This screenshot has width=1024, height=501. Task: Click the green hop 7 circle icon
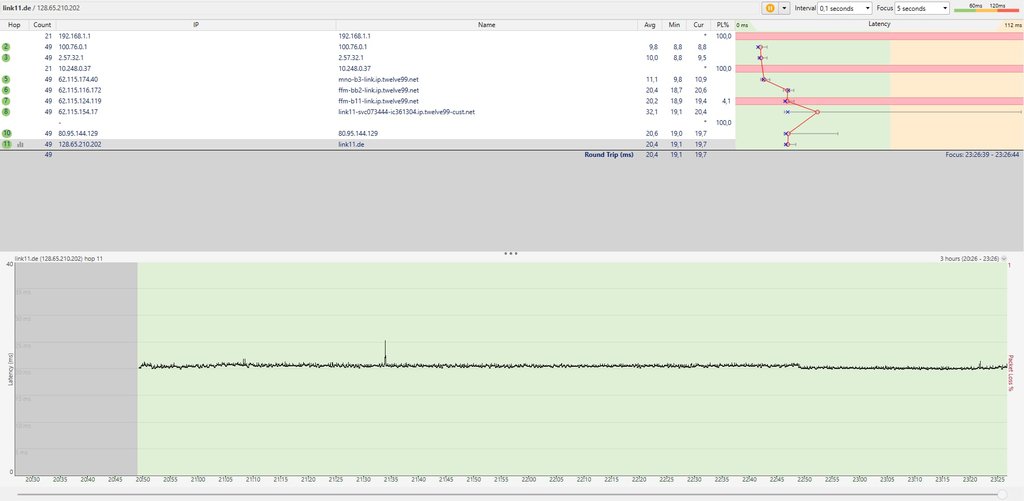[x=7, y=101]
